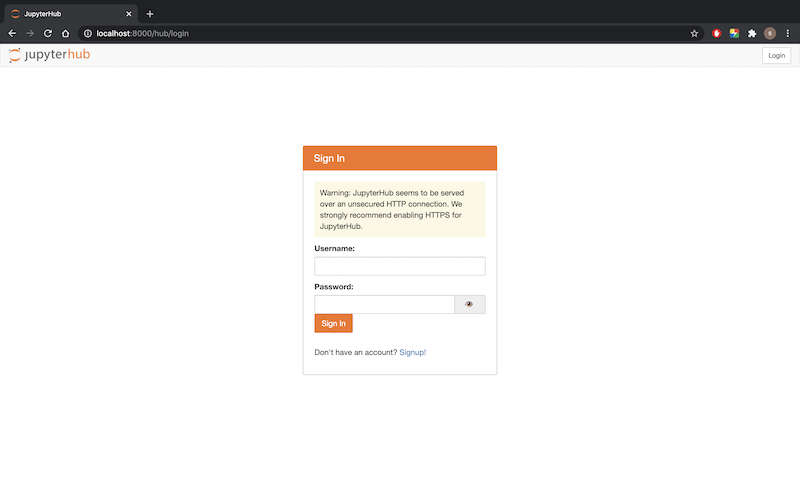Open the red ad blocker extension icon
This screenshot has width=800, height=500.
[x=716, y=33]
